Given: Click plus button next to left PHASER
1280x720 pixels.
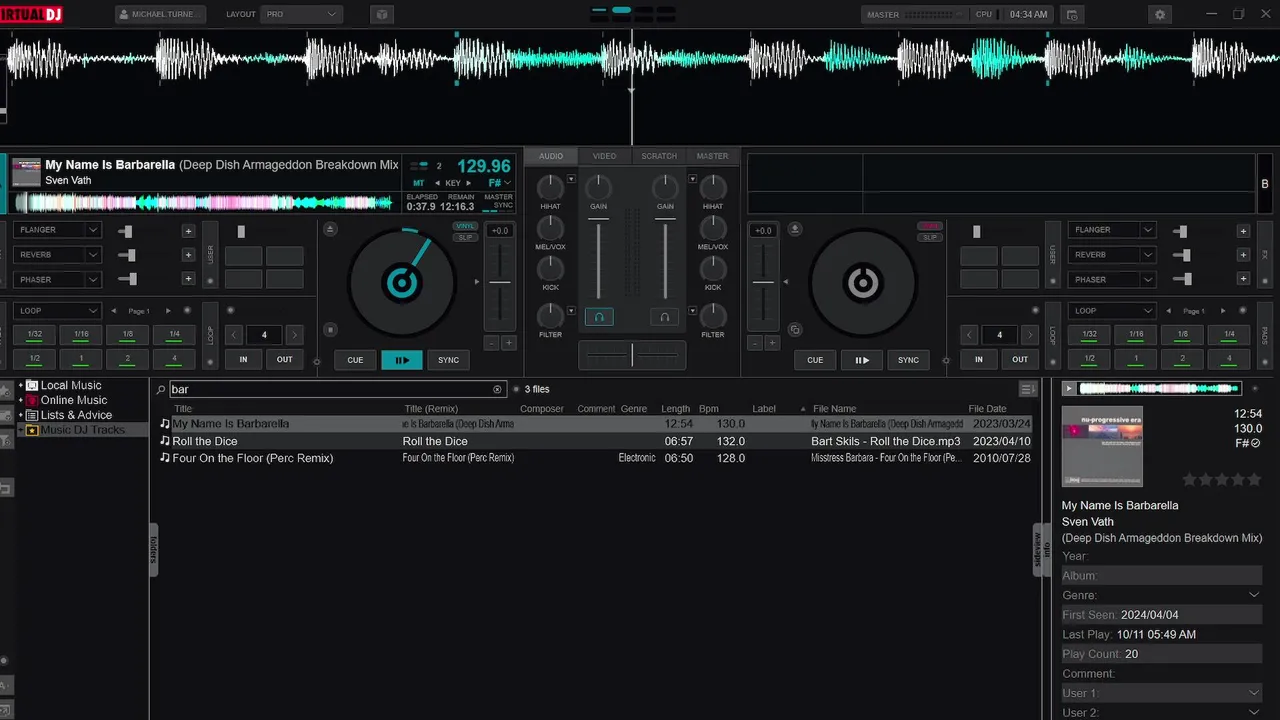Looking at the screenshot, I should [188, 280].
